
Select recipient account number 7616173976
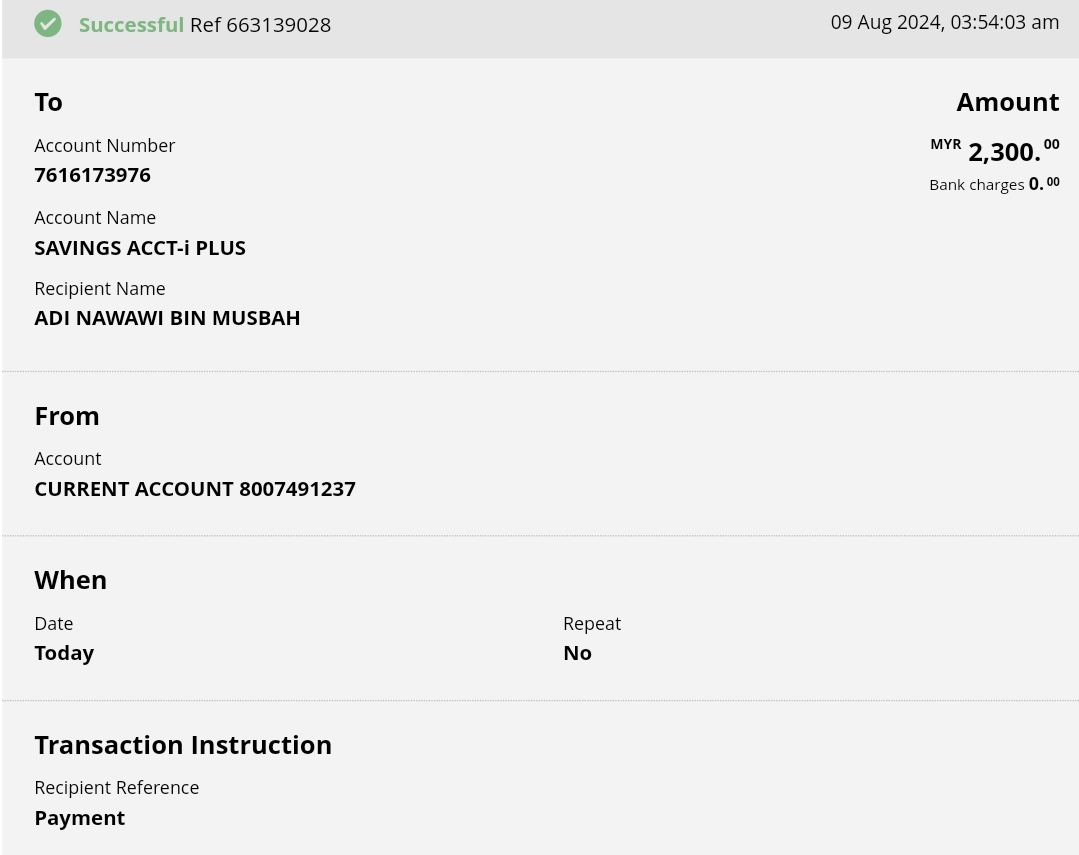[92, 175]
